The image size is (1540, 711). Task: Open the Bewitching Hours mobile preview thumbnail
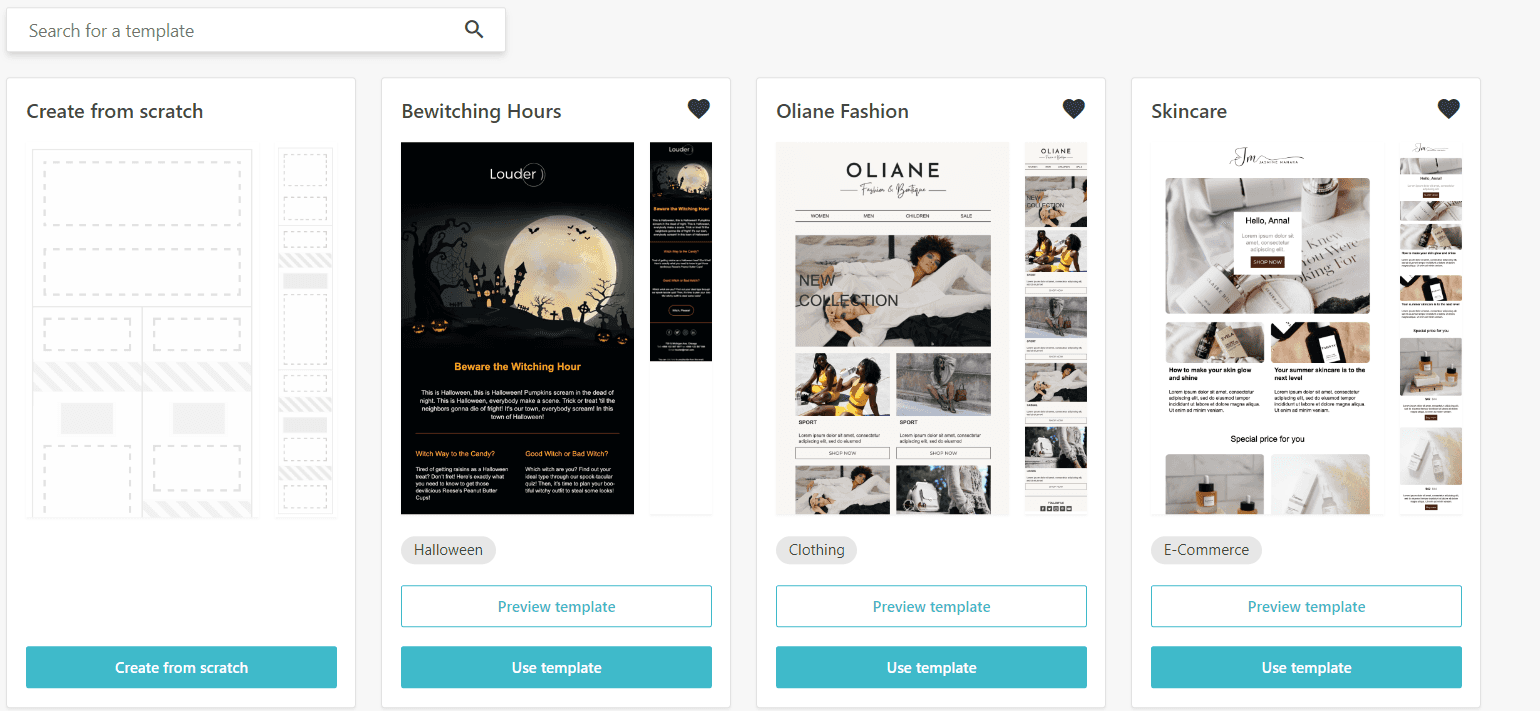[681, 251]
